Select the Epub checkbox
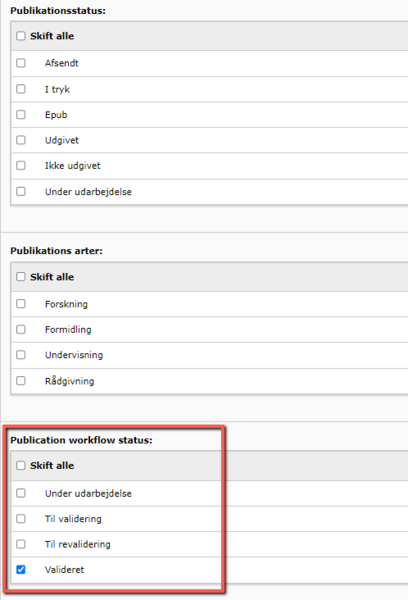This screenshot has width=408, height=600. coord(21,114)
